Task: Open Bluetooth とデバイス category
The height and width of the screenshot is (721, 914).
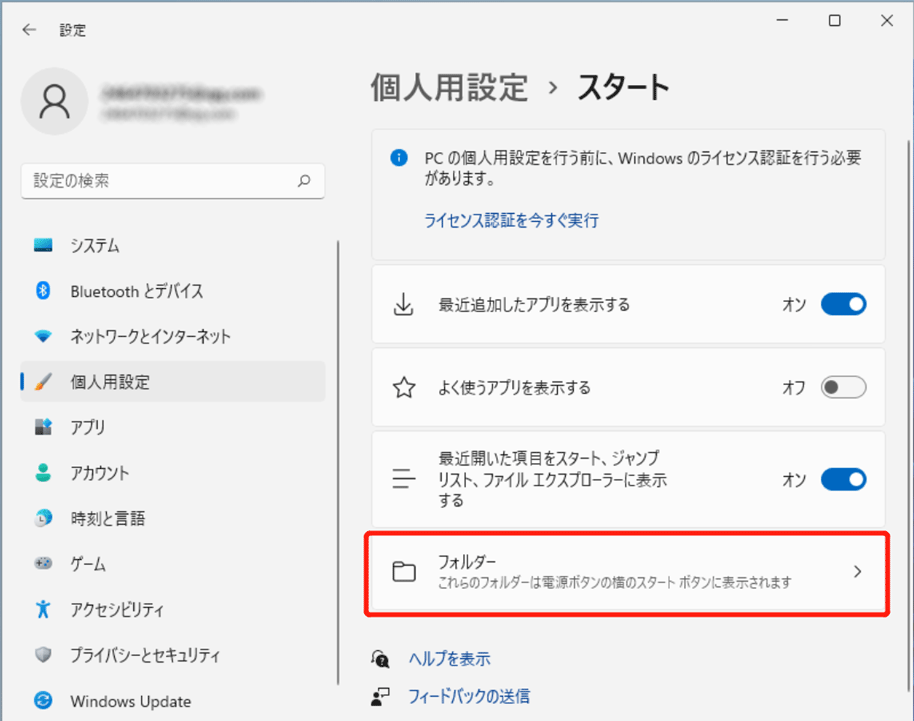Action: click(173, 291)
